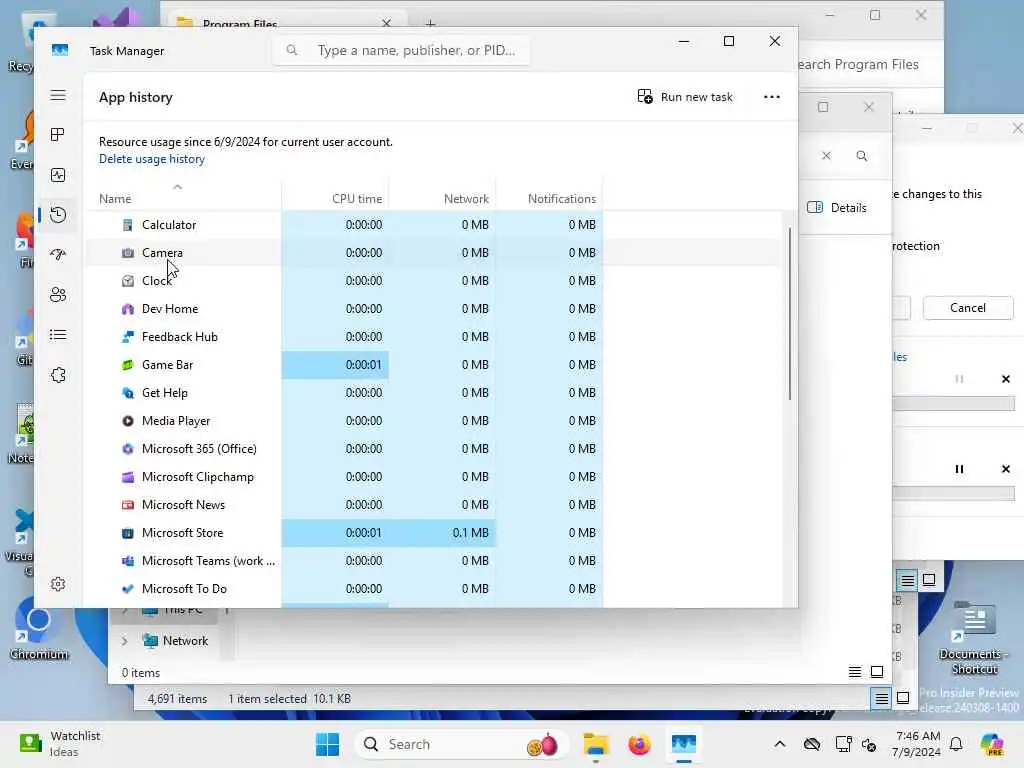
Task: Select the Microsoft 365 (Office) row
Action: point(433,449)
